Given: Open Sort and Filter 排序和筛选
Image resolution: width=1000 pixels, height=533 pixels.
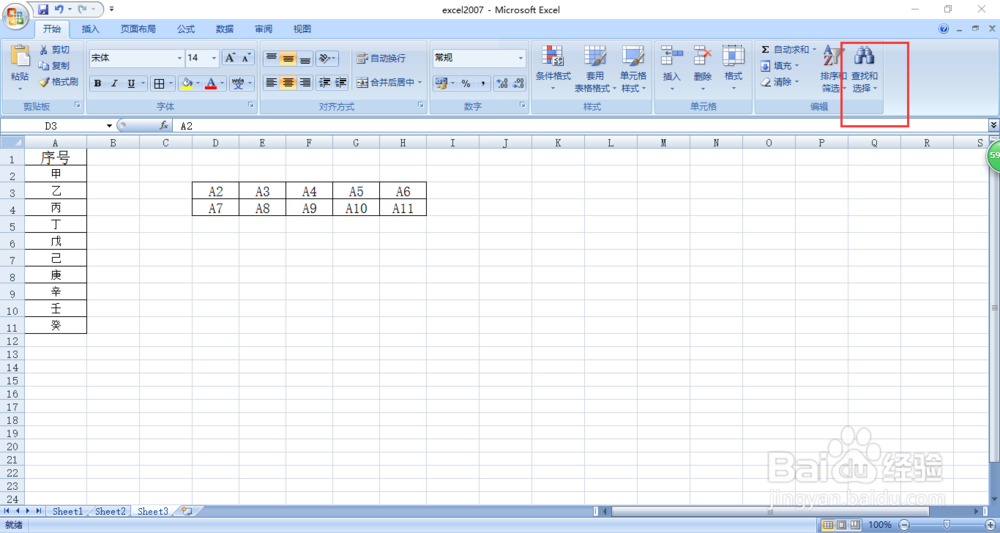Looking at the screenshot, I should point(832,69).
